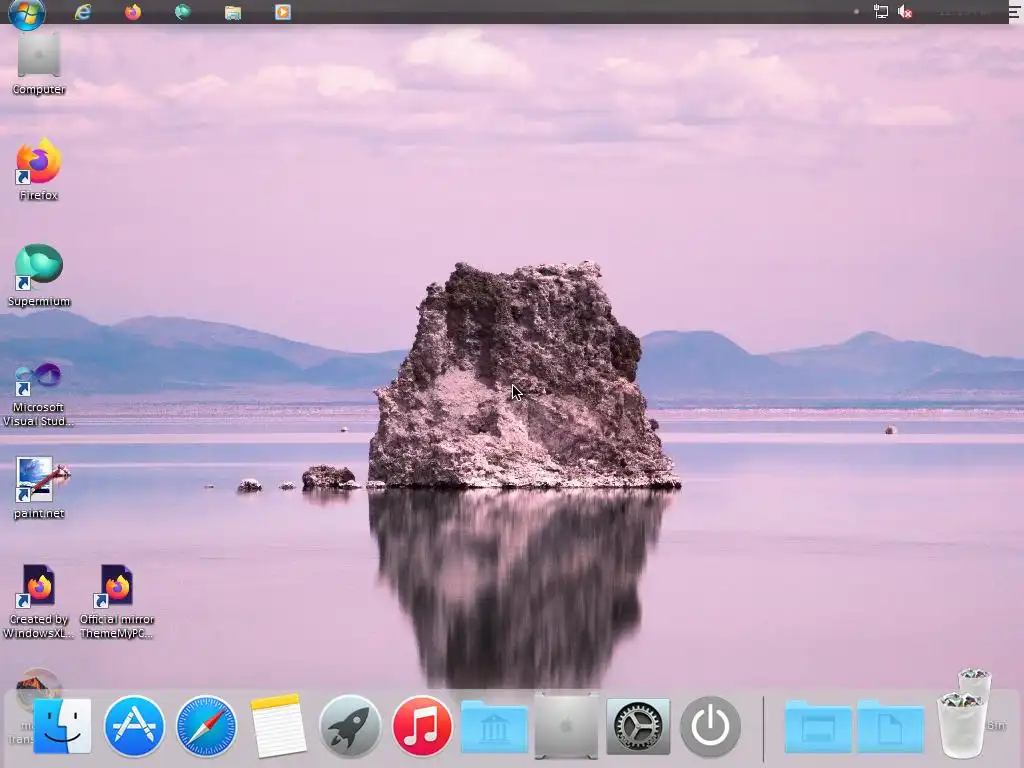Select the Computer desktop icon
Viewport: 1024px width, 768px height.
pyautogui.click(x=39, y=63)
